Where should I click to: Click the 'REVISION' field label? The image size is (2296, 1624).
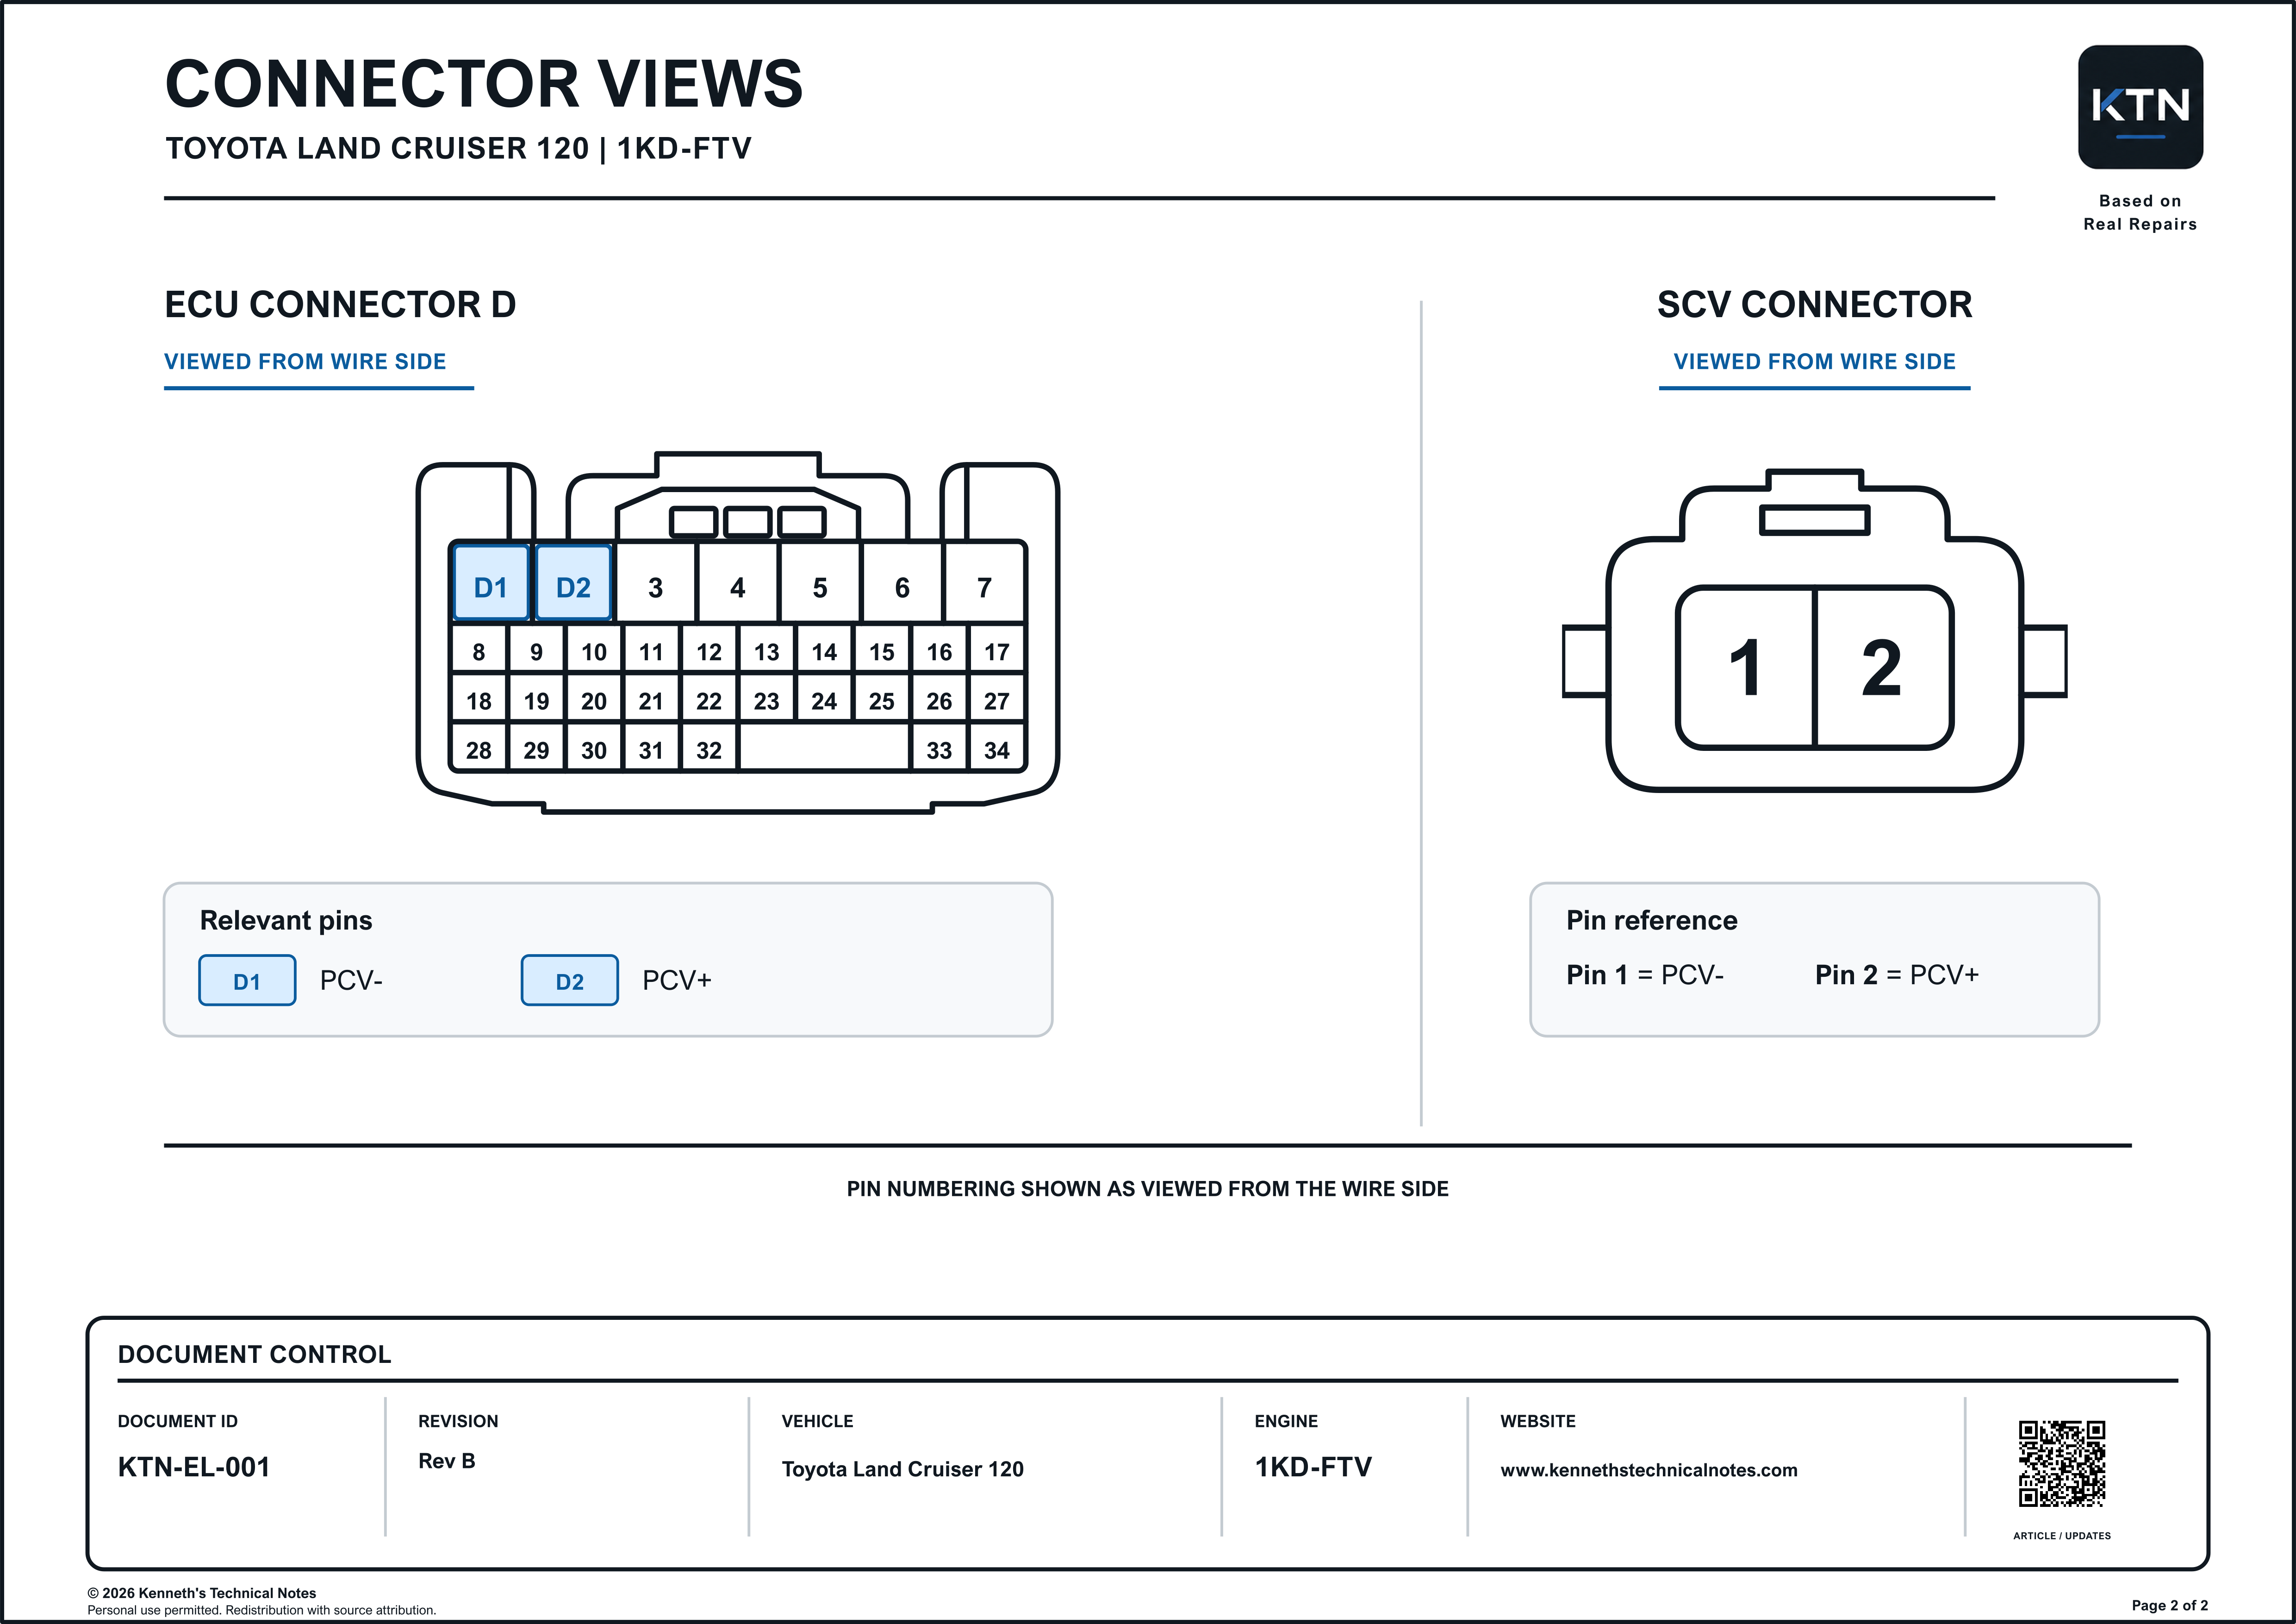click(x=458, y=1421)
